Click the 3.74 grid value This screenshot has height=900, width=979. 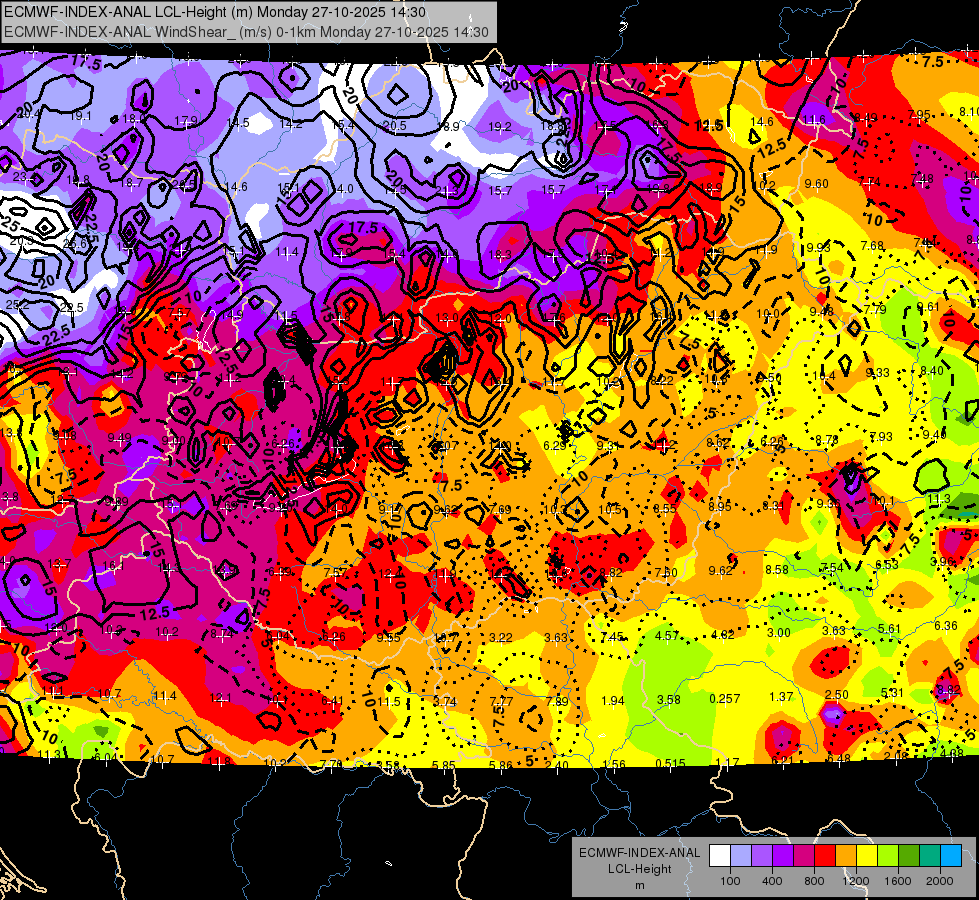coord(445,701)
